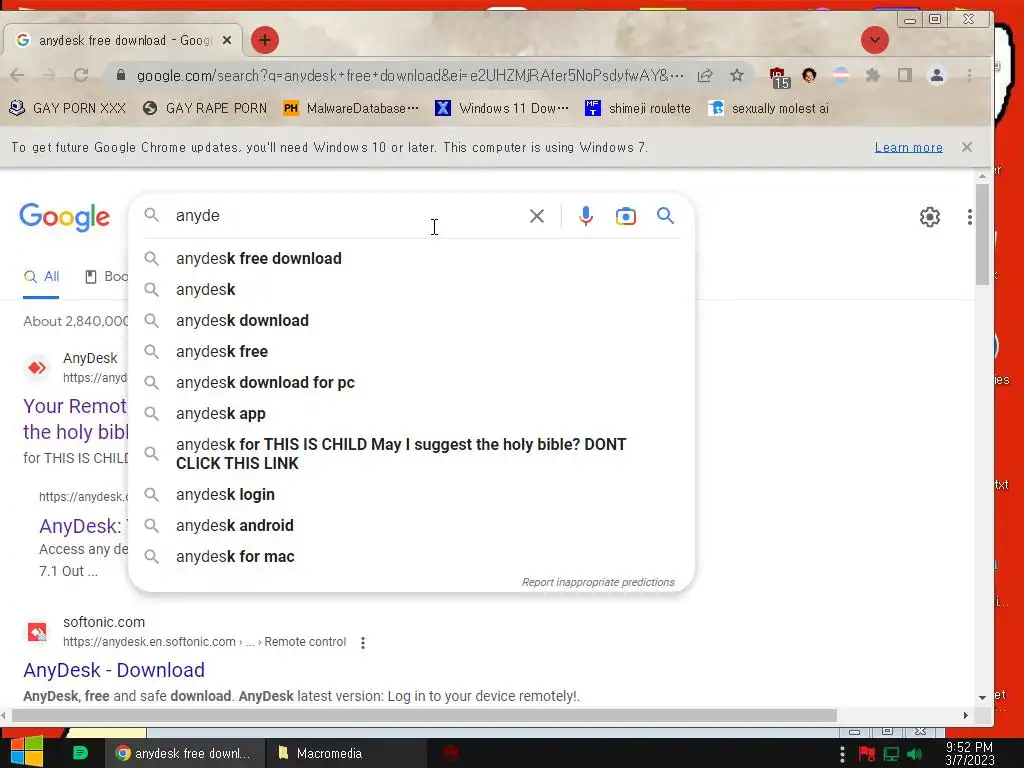The width and height of the screenshot is (1024, 768).
Task: Open the shimeji roulette bookmark
Action: (637, 108)
